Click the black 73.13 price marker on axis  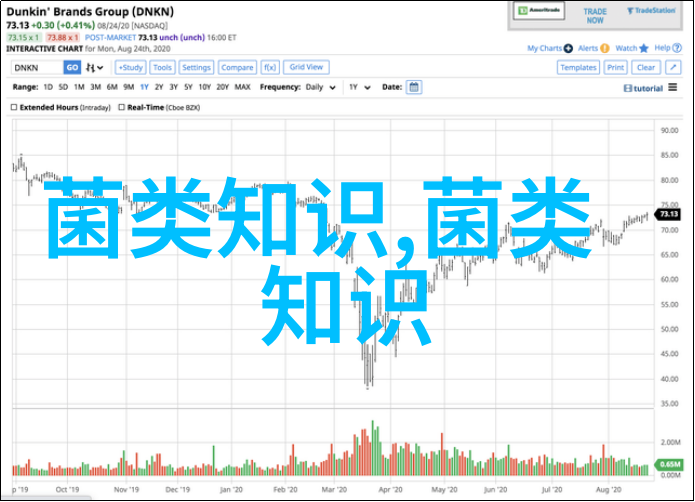click(668, 214)
